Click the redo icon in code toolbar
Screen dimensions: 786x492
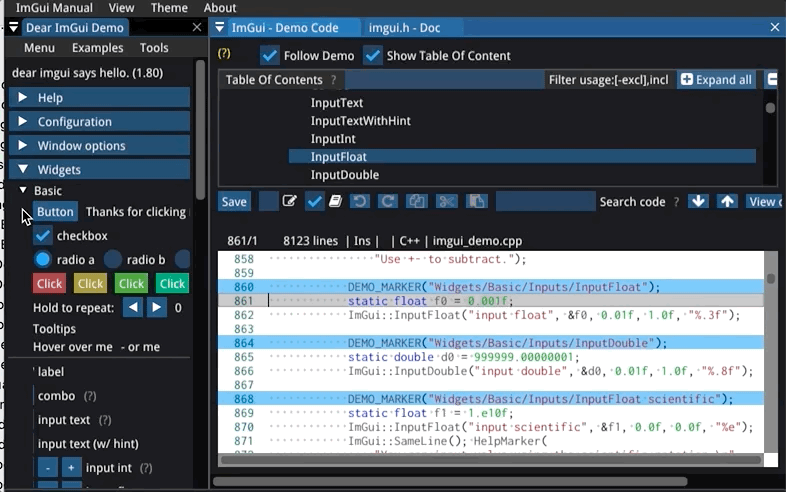[x=388, y=202]
